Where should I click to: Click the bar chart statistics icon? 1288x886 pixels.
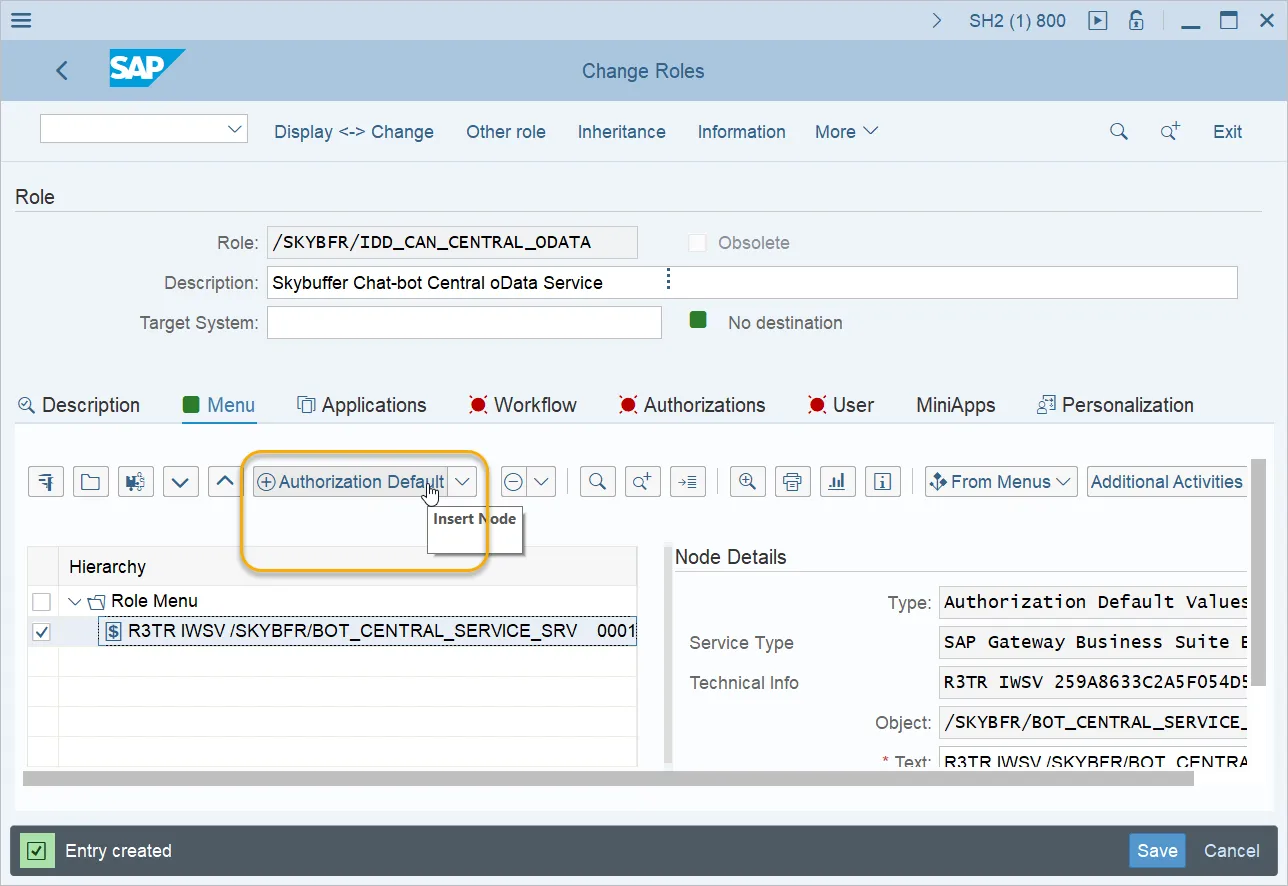click(x=837, y=482)
